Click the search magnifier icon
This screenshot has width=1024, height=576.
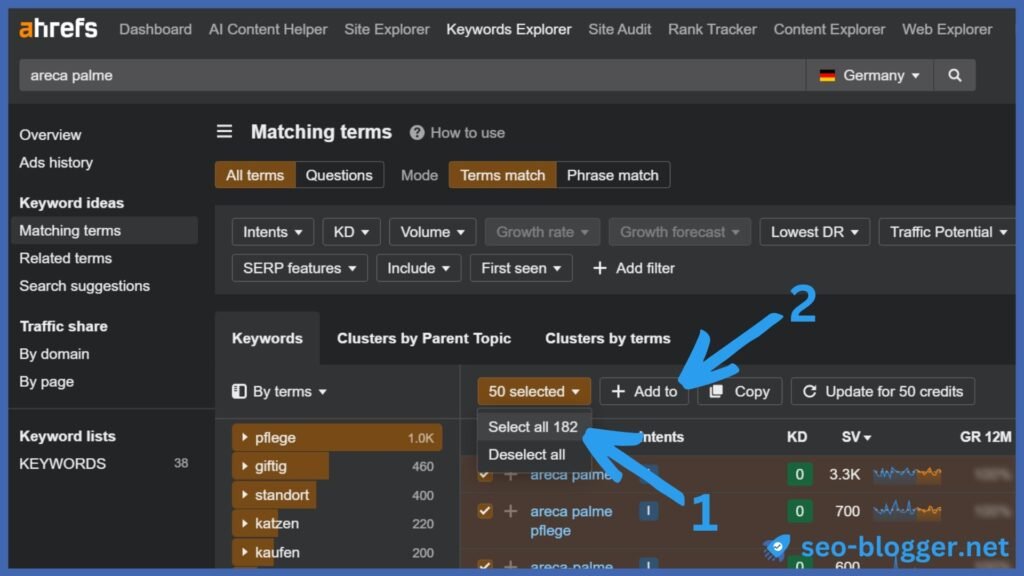click(954, 75)
